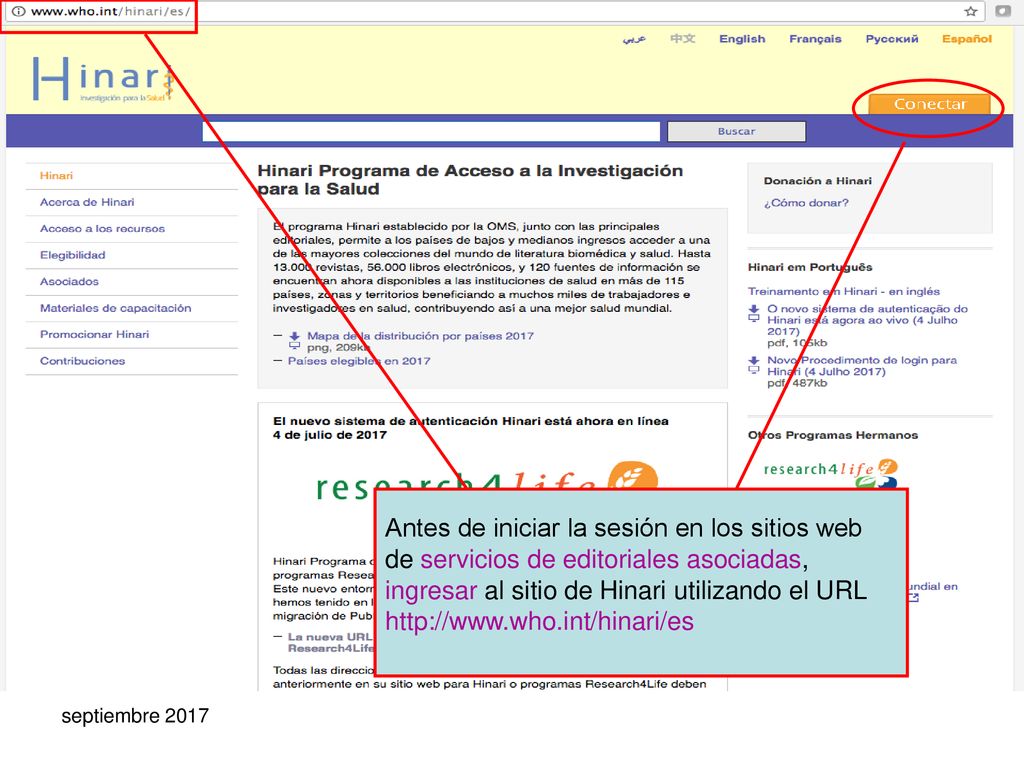Click download icon beside O novo sistema de autenticação
The image size is (1024, 768).
coord(754,313)
